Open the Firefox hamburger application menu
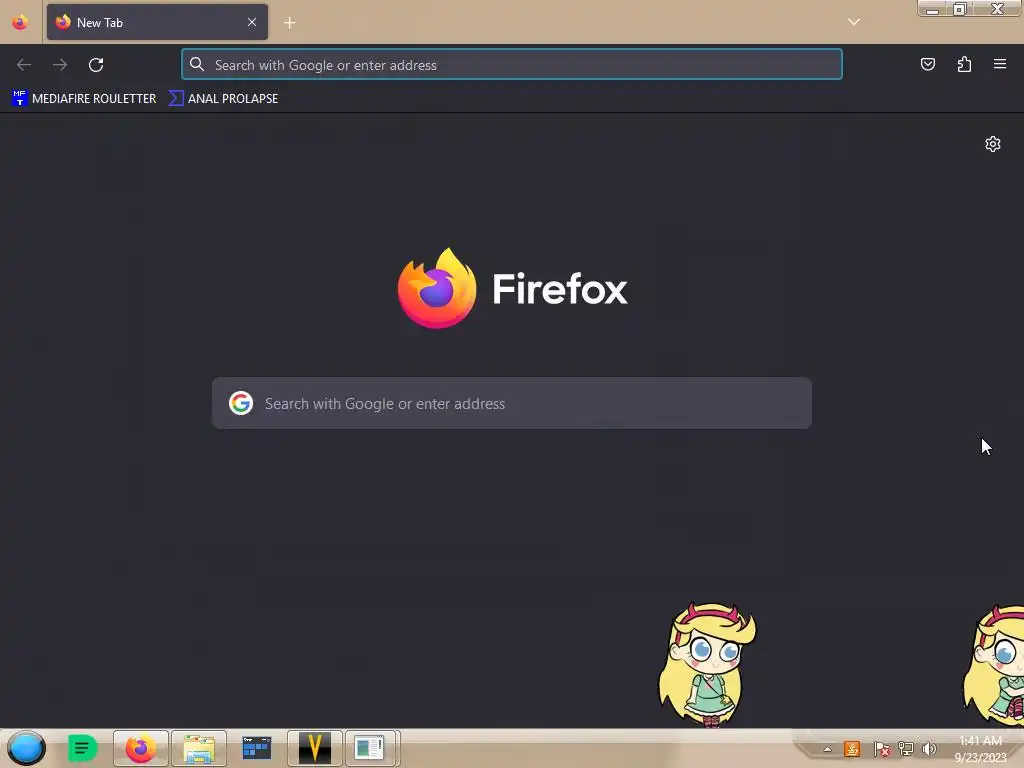 click(x=1000, y=64)
